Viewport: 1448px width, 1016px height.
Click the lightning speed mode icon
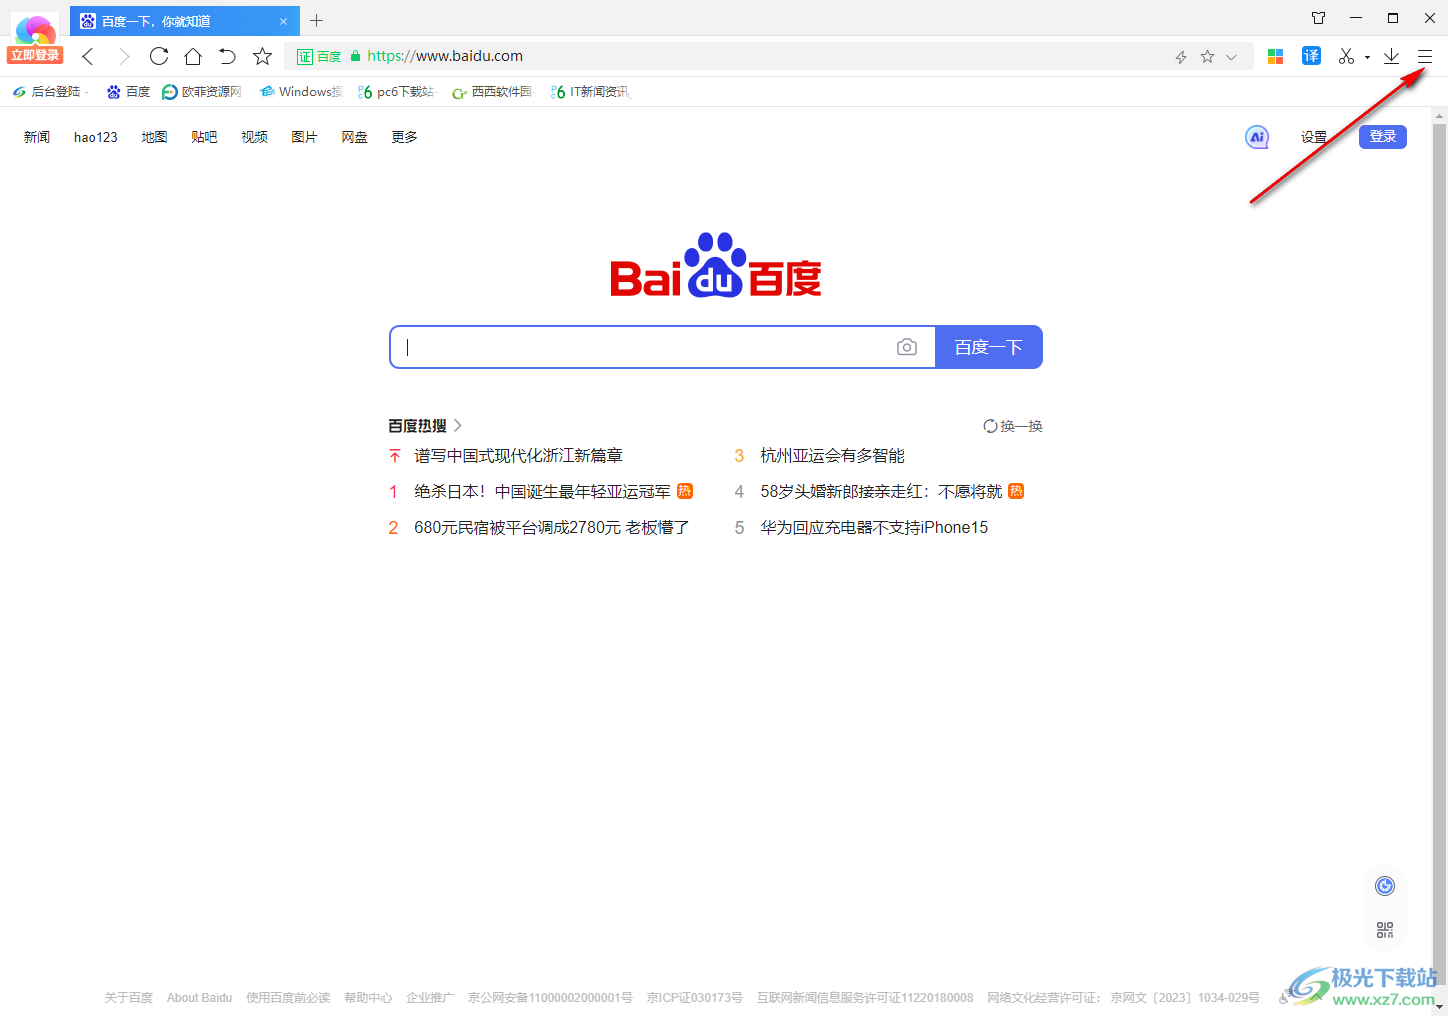pos(1181,57)
